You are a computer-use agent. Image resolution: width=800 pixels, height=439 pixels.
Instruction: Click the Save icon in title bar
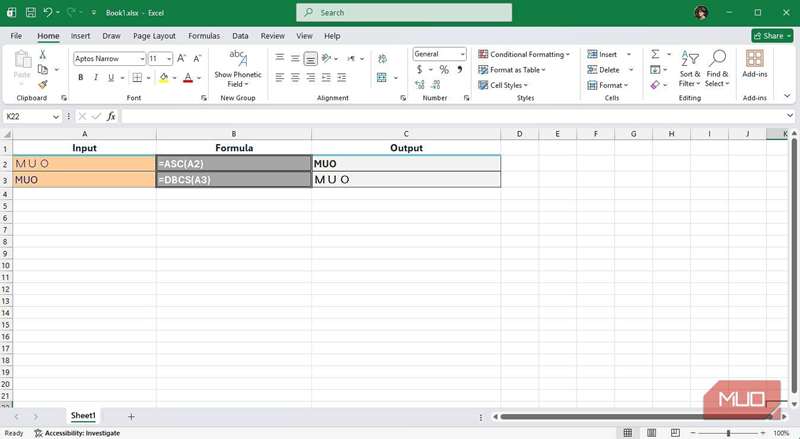pyautogui.click(x=31, y=13)
